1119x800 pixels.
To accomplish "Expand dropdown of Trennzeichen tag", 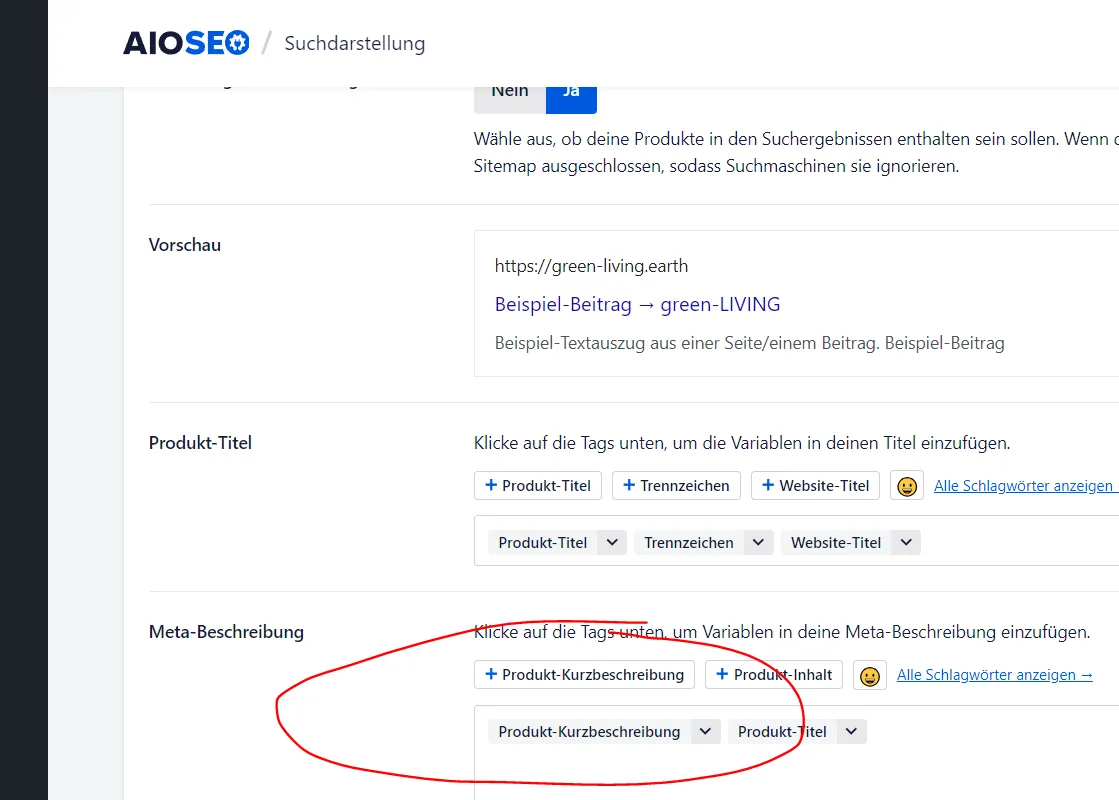I will (x=758, y=542).
